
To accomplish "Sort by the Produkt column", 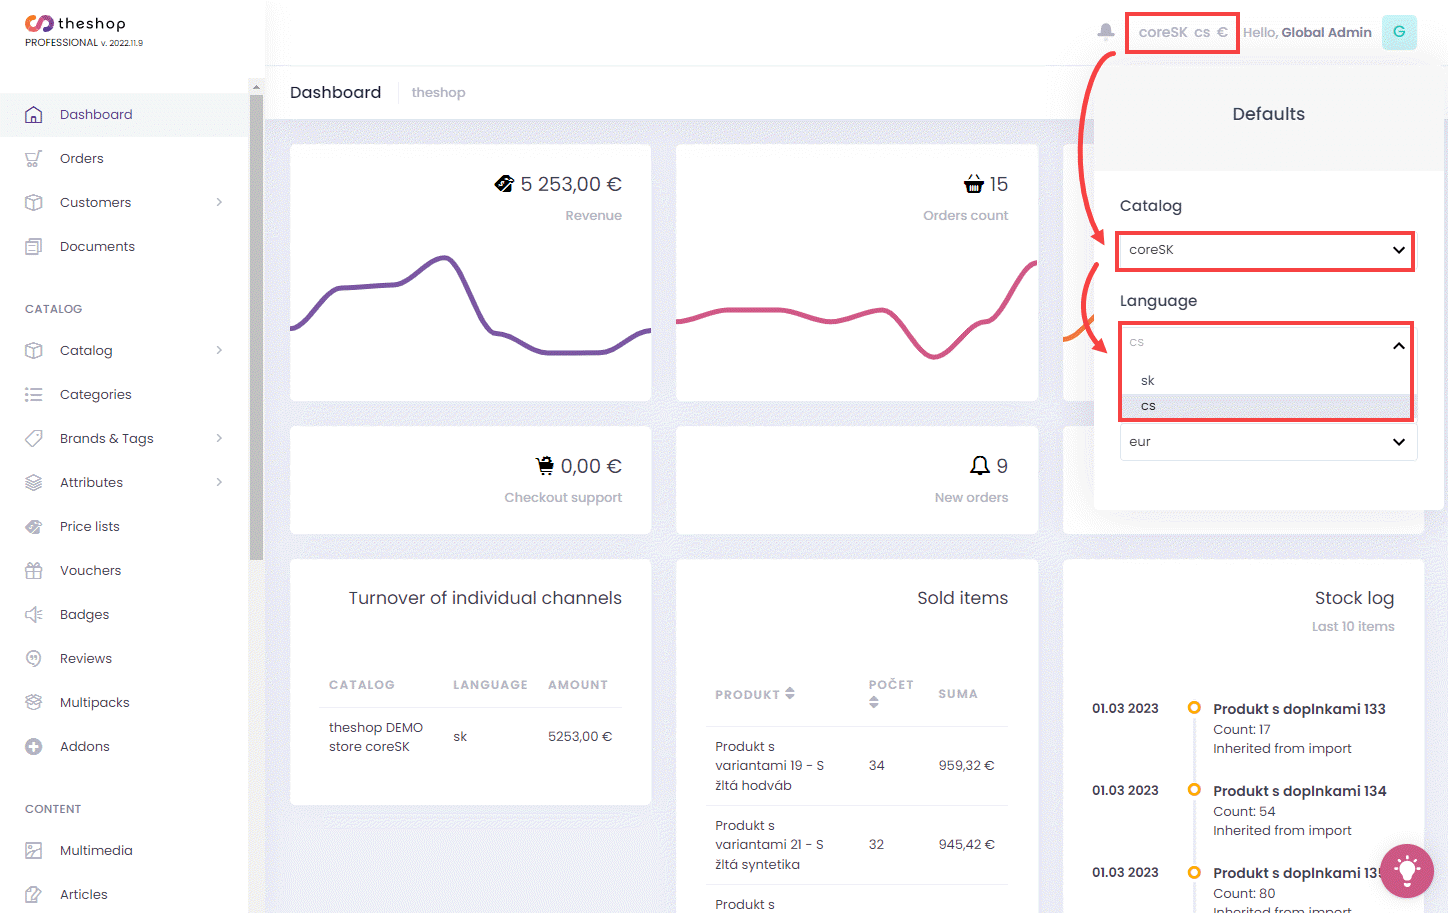I will pos(755,694).
